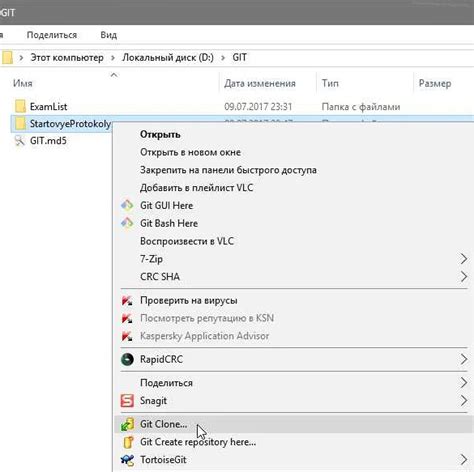Go to Локальный диск (D:) in breadcrumb
474x472 pixels.
click(x=168, y=57)
